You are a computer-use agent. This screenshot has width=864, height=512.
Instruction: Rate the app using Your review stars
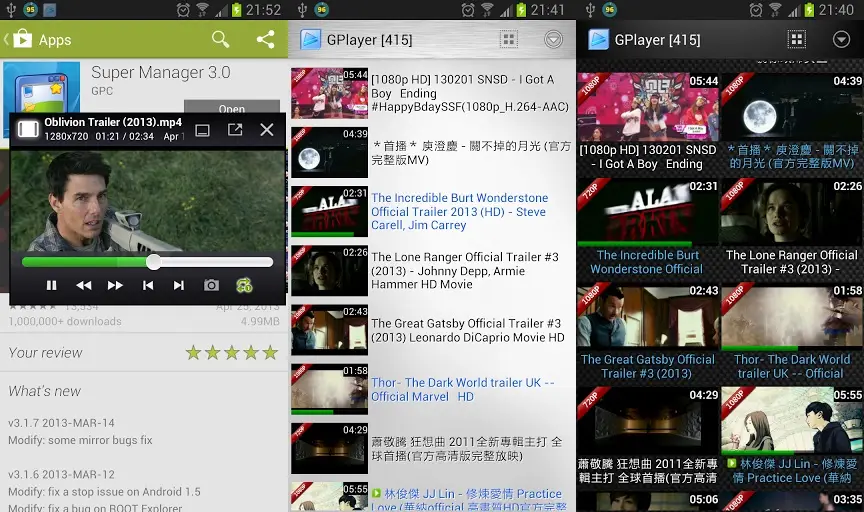click(x=231, y=352)
